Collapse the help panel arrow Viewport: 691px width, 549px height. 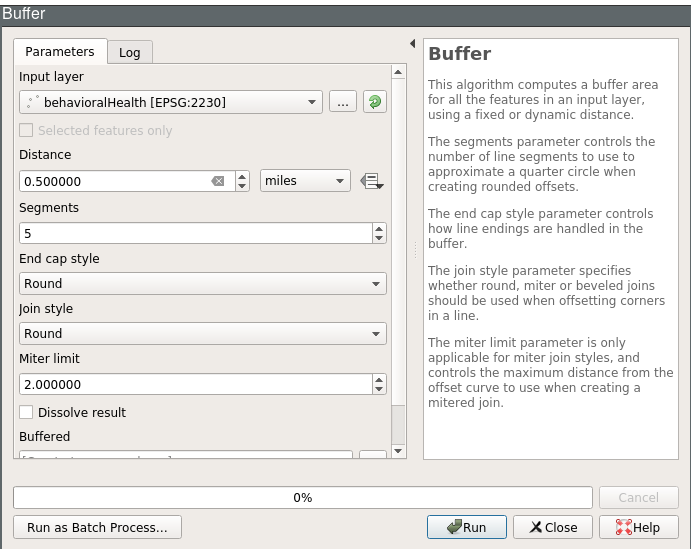[412, 44]
